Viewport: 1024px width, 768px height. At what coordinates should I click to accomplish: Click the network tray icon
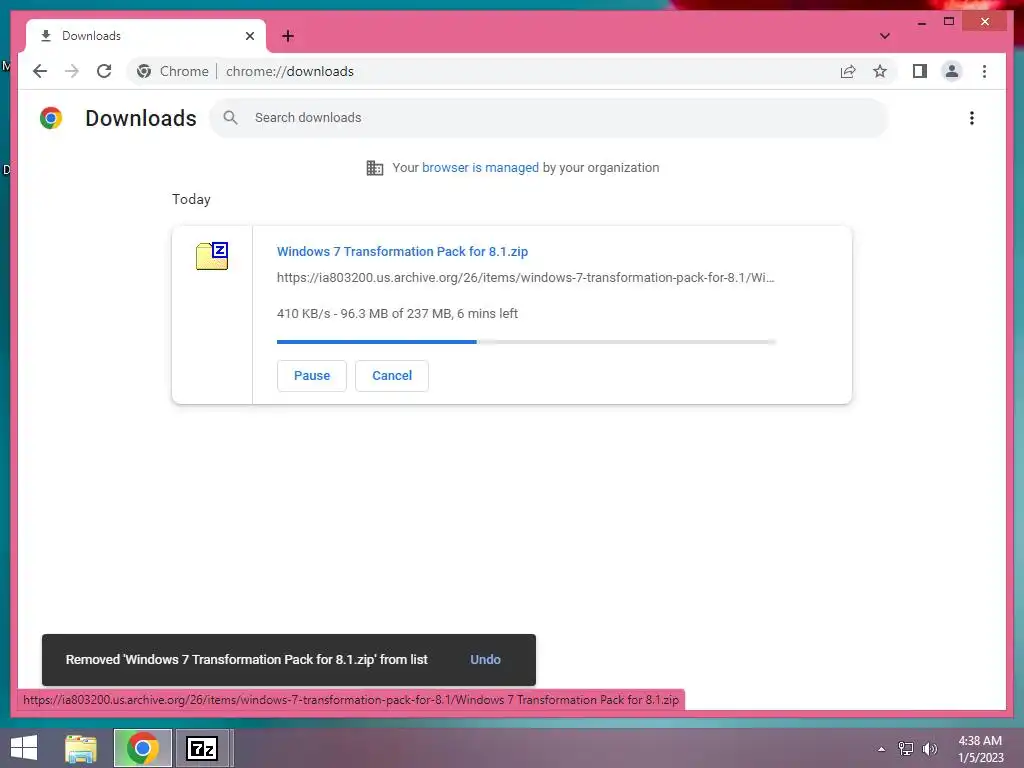tap(905, 749)
